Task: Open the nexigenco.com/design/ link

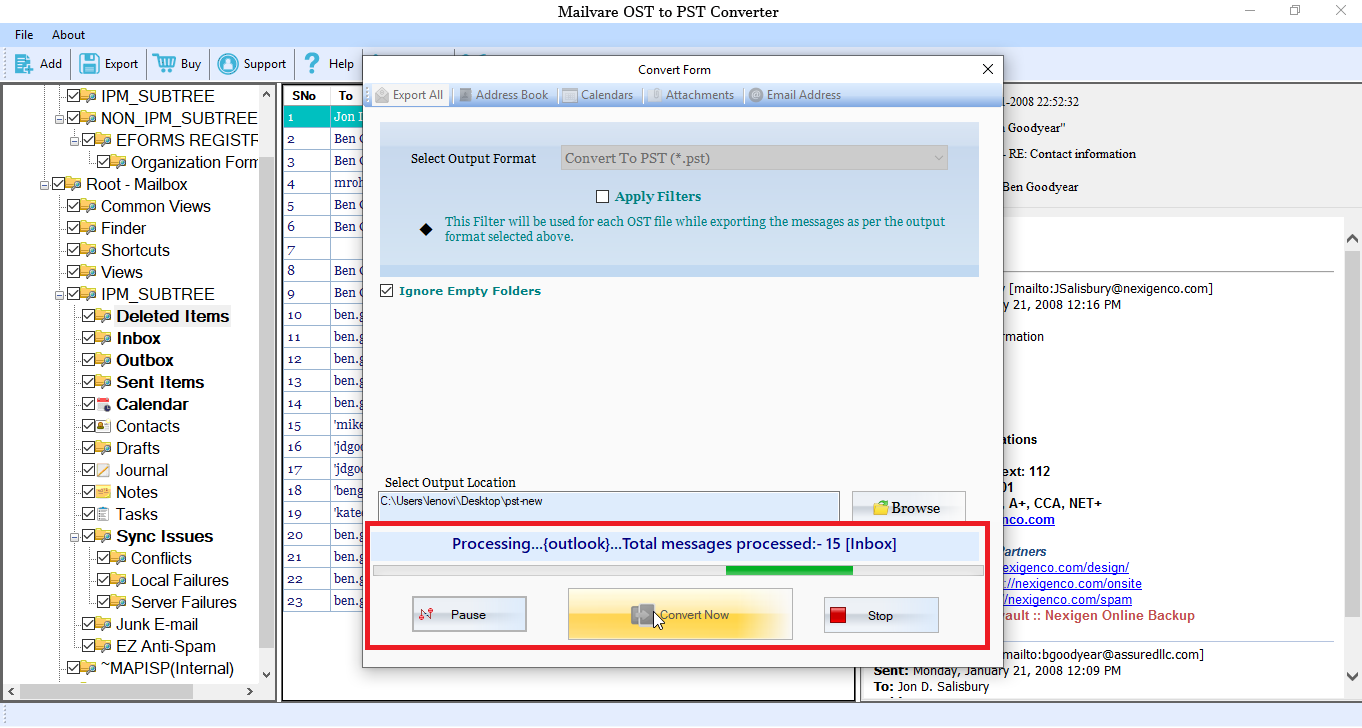Action: pos(1064,568)
